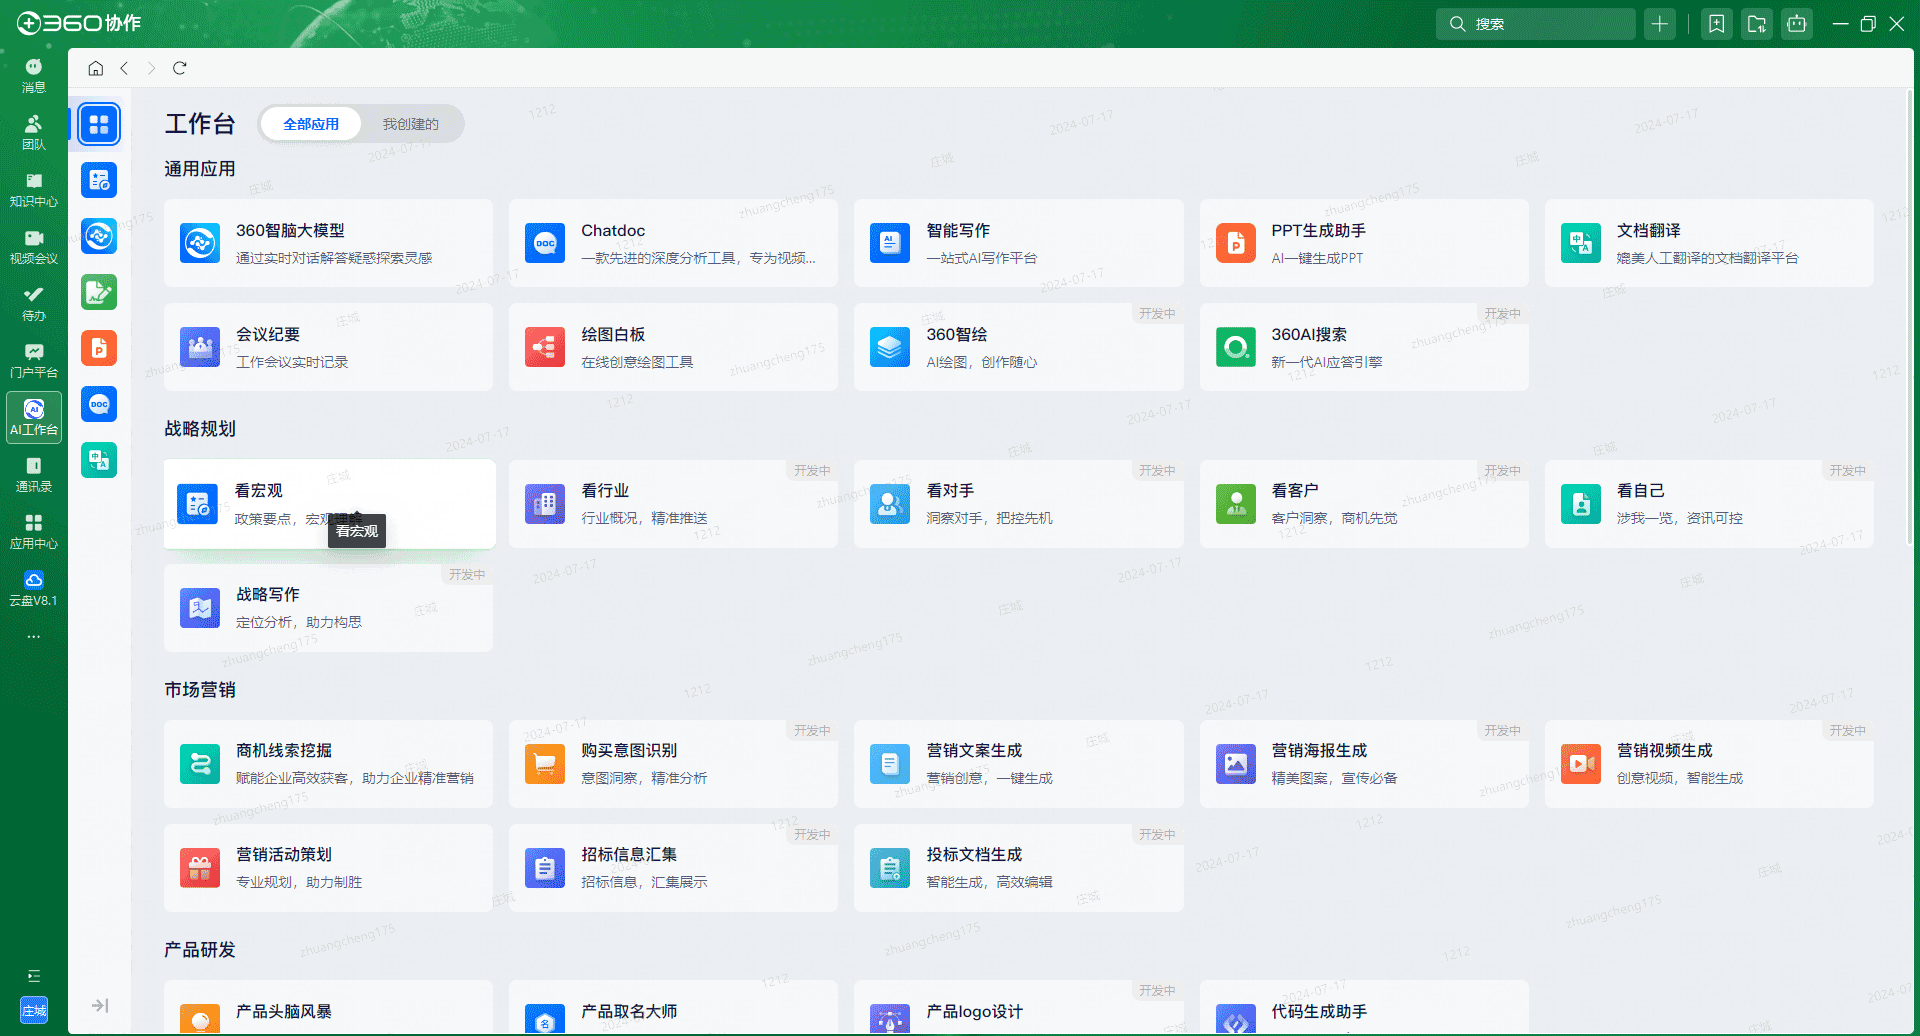Click the bookmark icon in the title bar
1920x1036 pixels.
coord(1717,24)
